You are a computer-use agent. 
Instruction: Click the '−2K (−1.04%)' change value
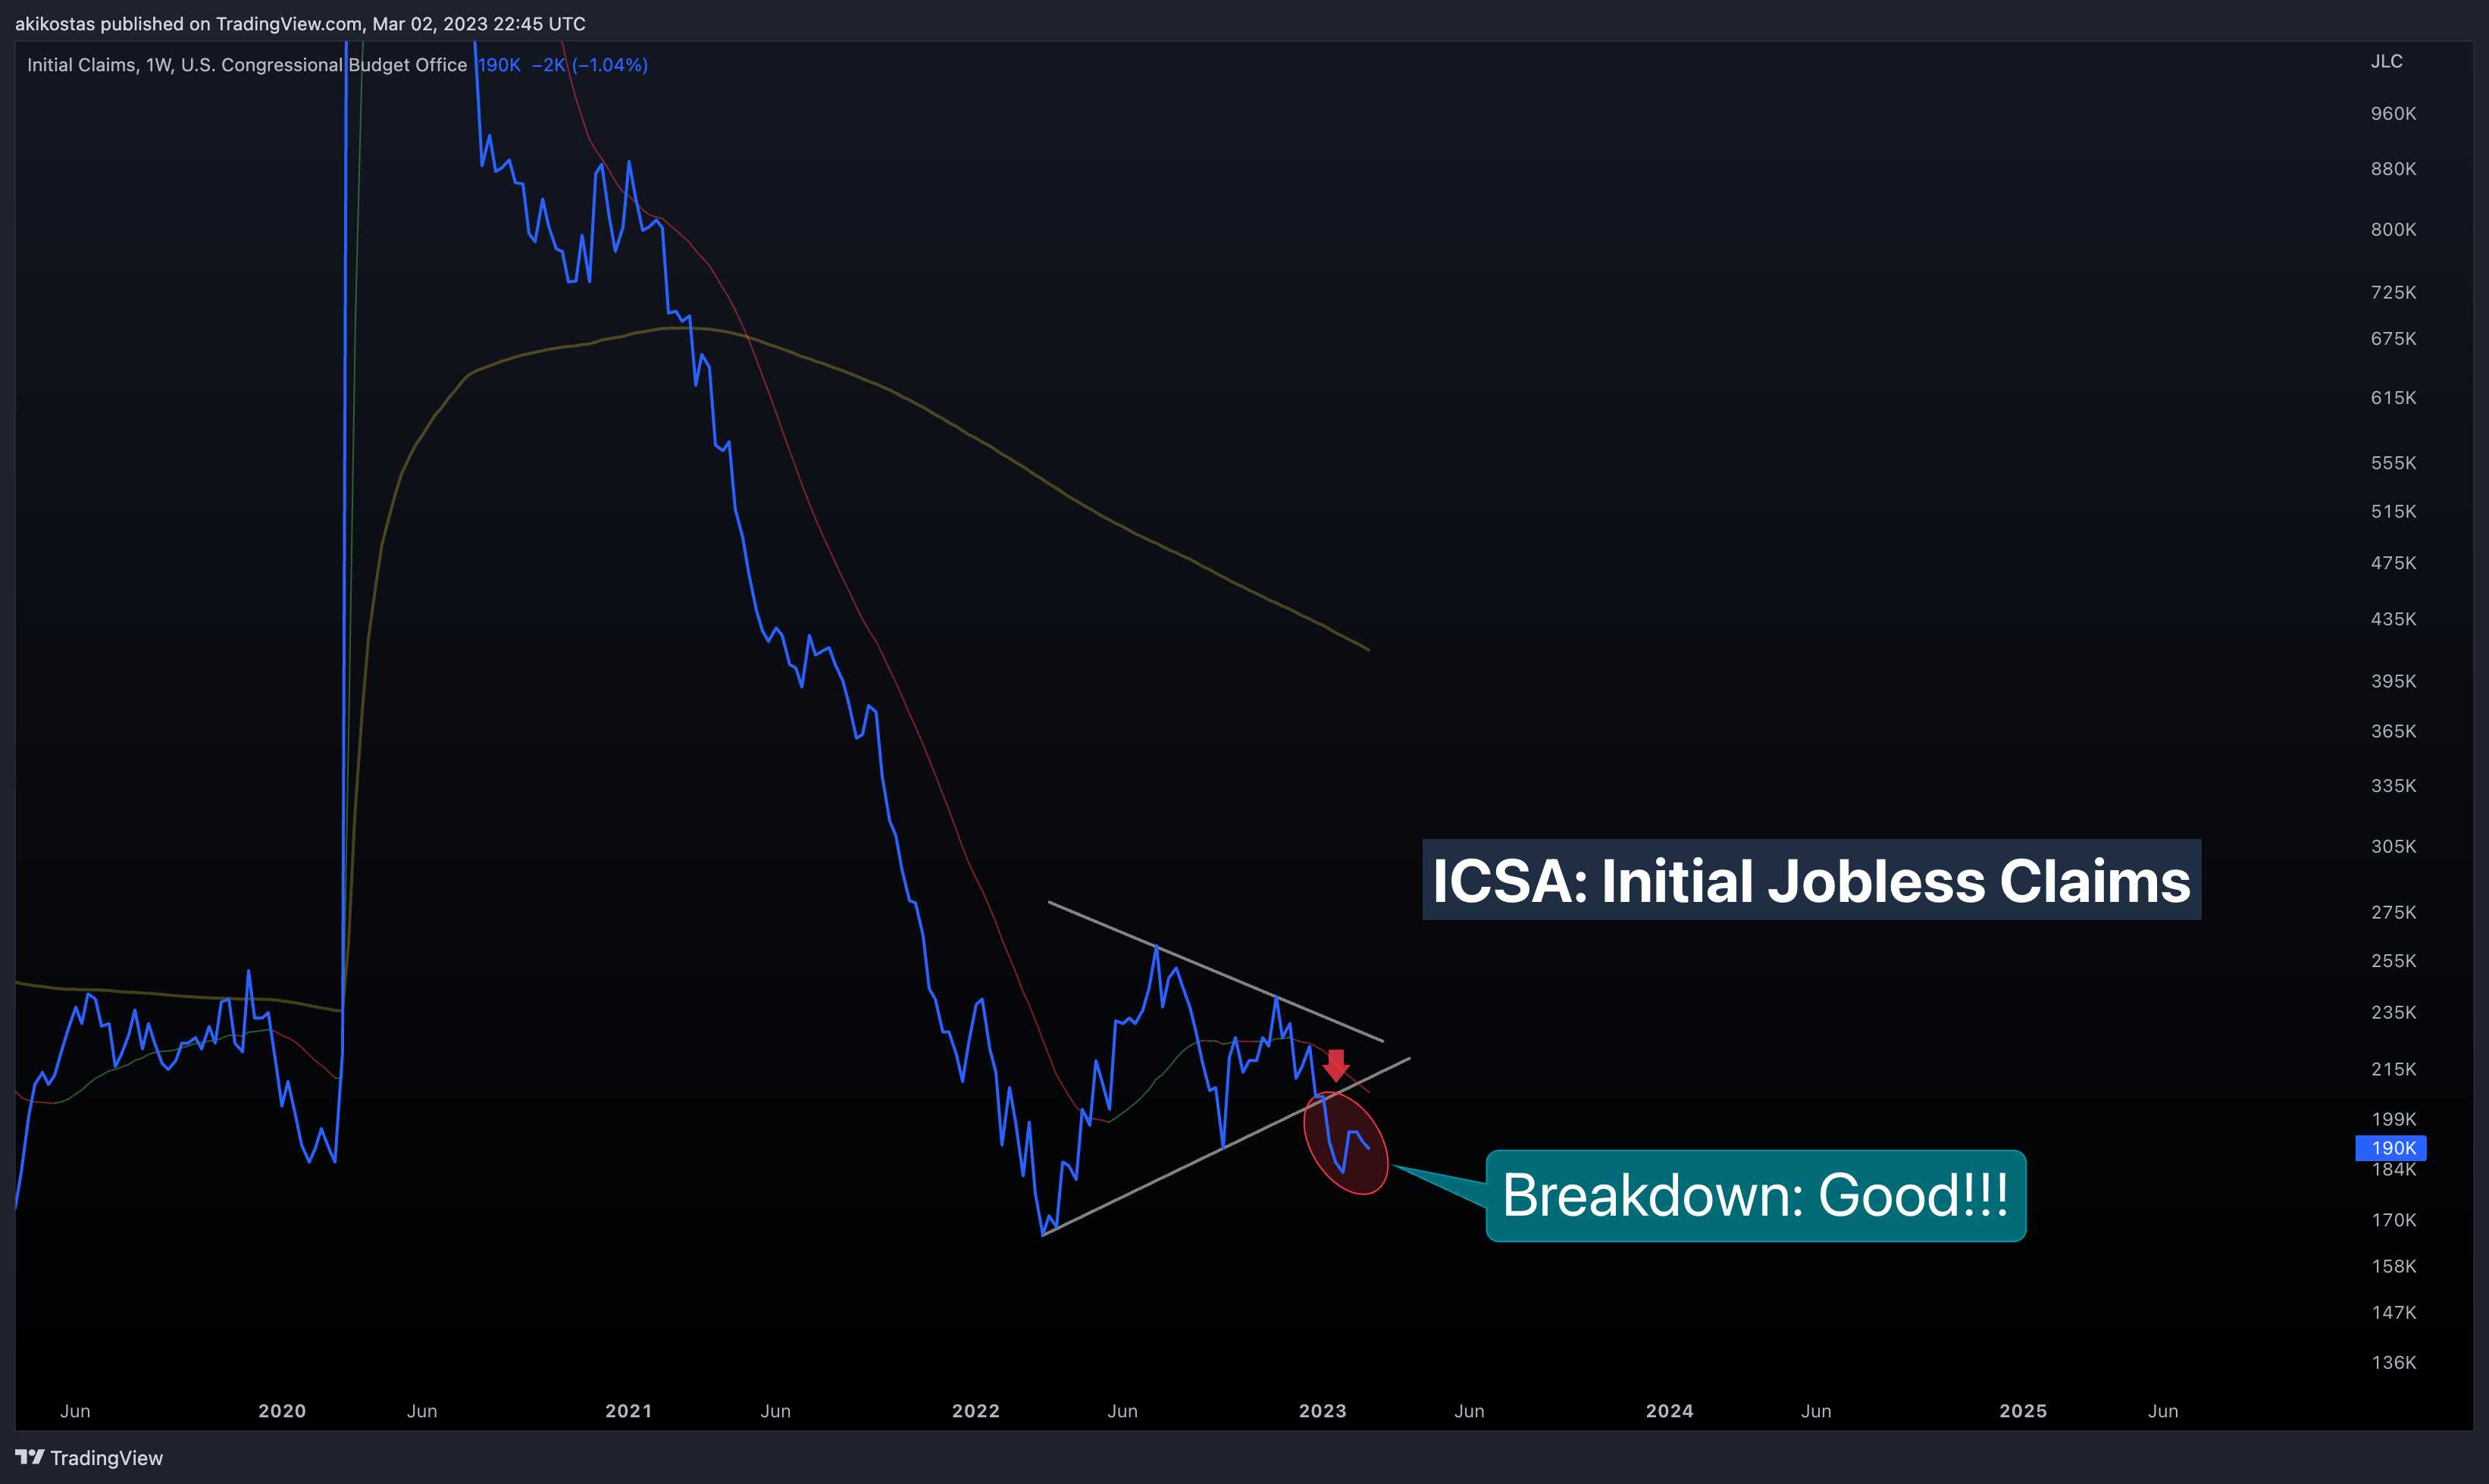(589, 65)
